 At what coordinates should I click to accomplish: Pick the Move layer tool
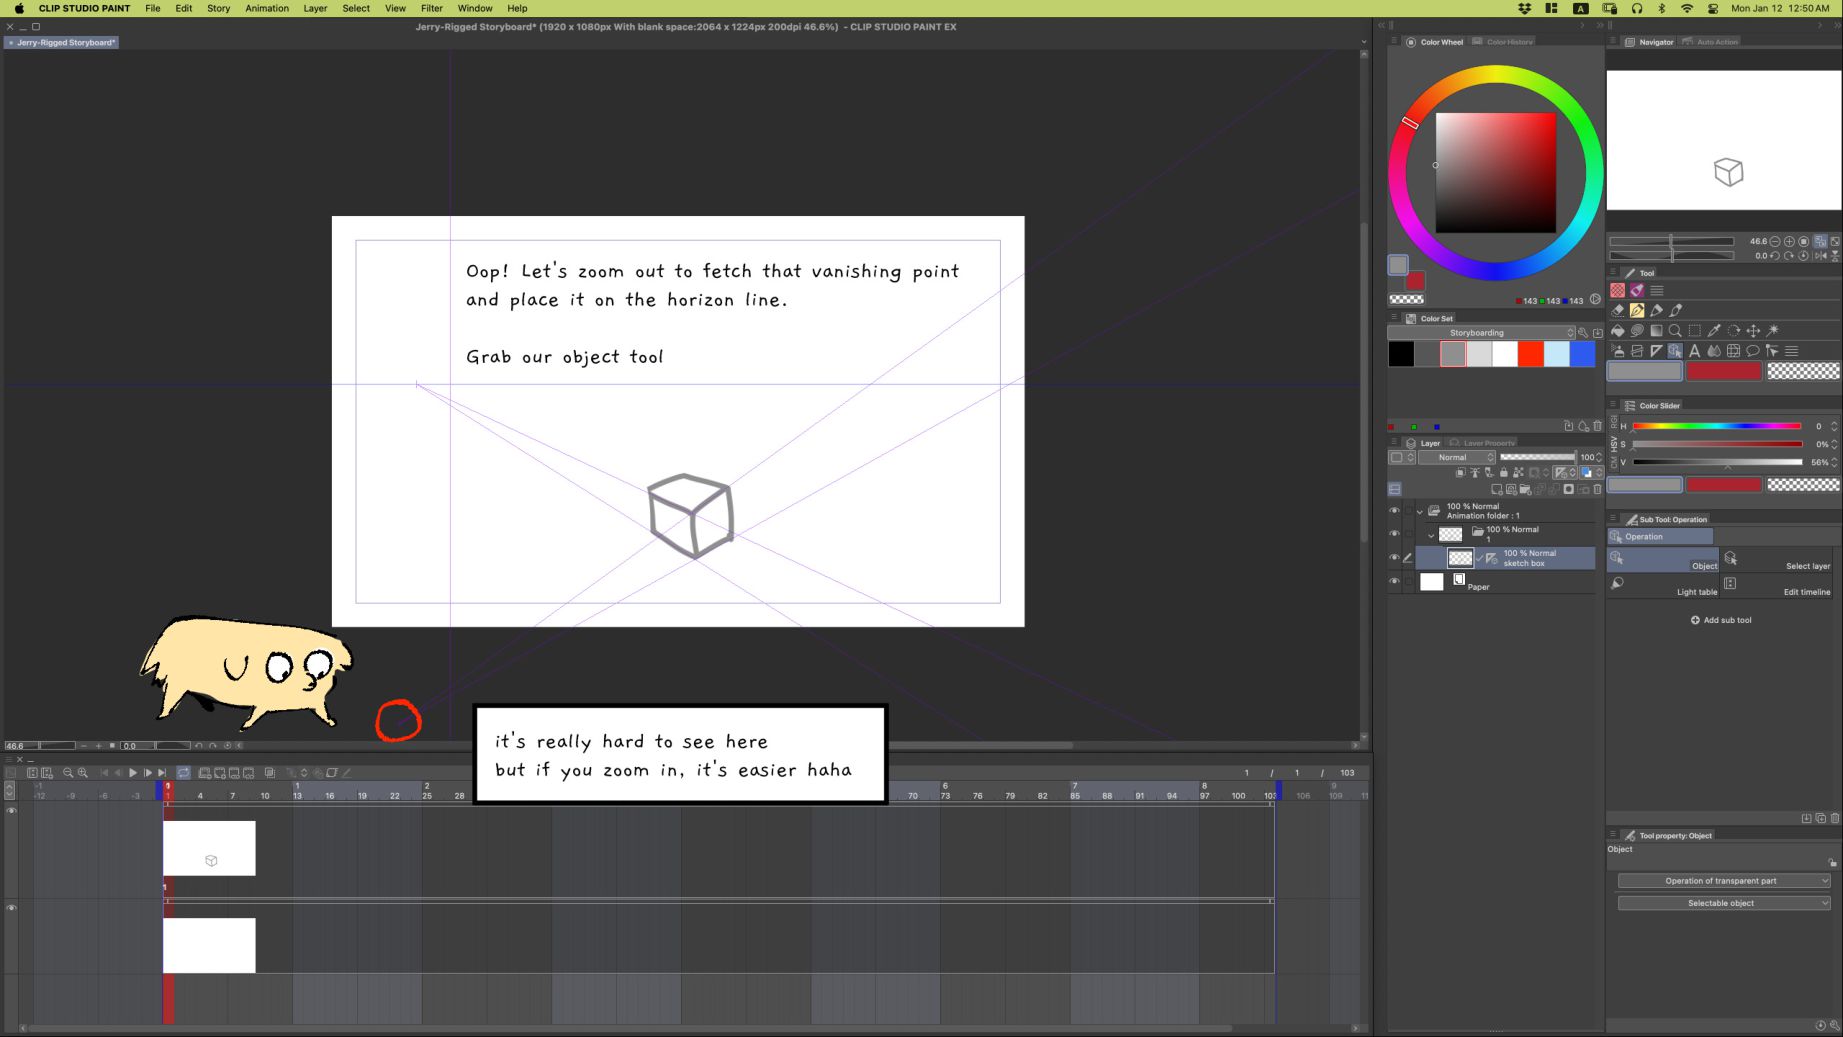1753,331
